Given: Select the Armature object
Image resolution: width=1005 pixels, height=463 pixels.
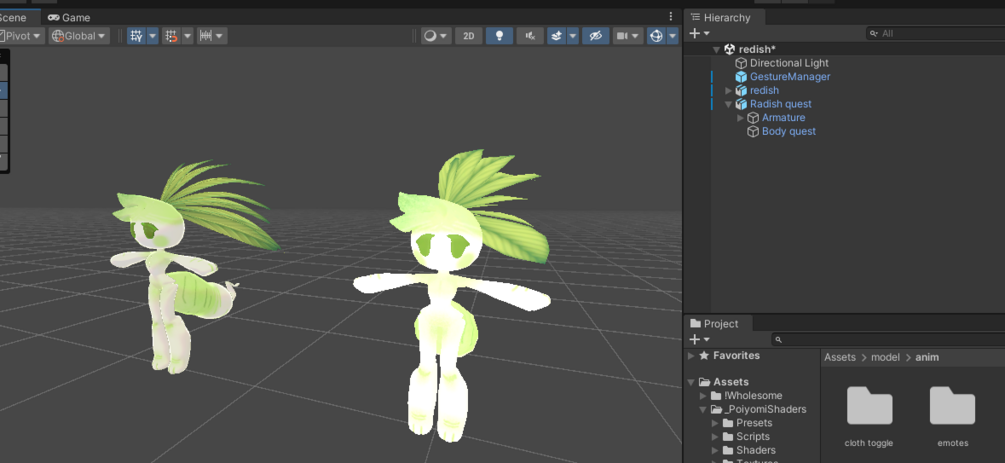Looking at the screenshot, I should coord(783,117).
